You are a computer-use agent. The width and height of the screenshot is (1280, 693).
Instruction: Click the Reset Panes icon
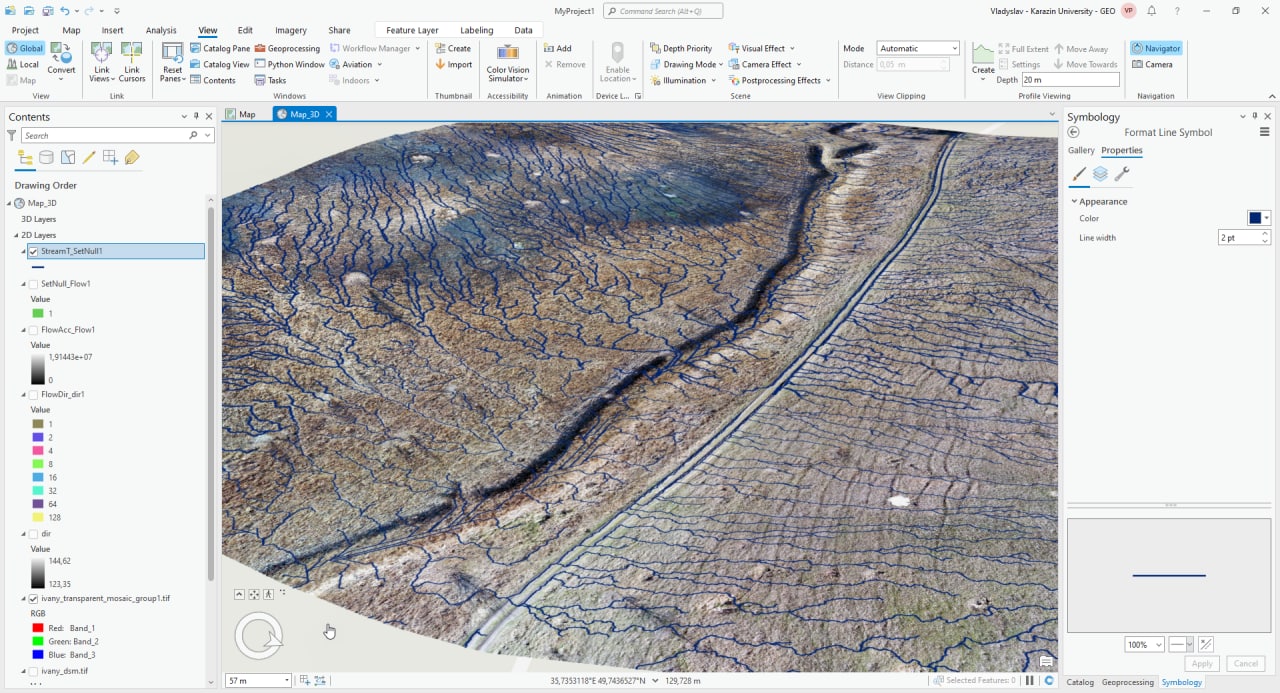coord(173,58)
